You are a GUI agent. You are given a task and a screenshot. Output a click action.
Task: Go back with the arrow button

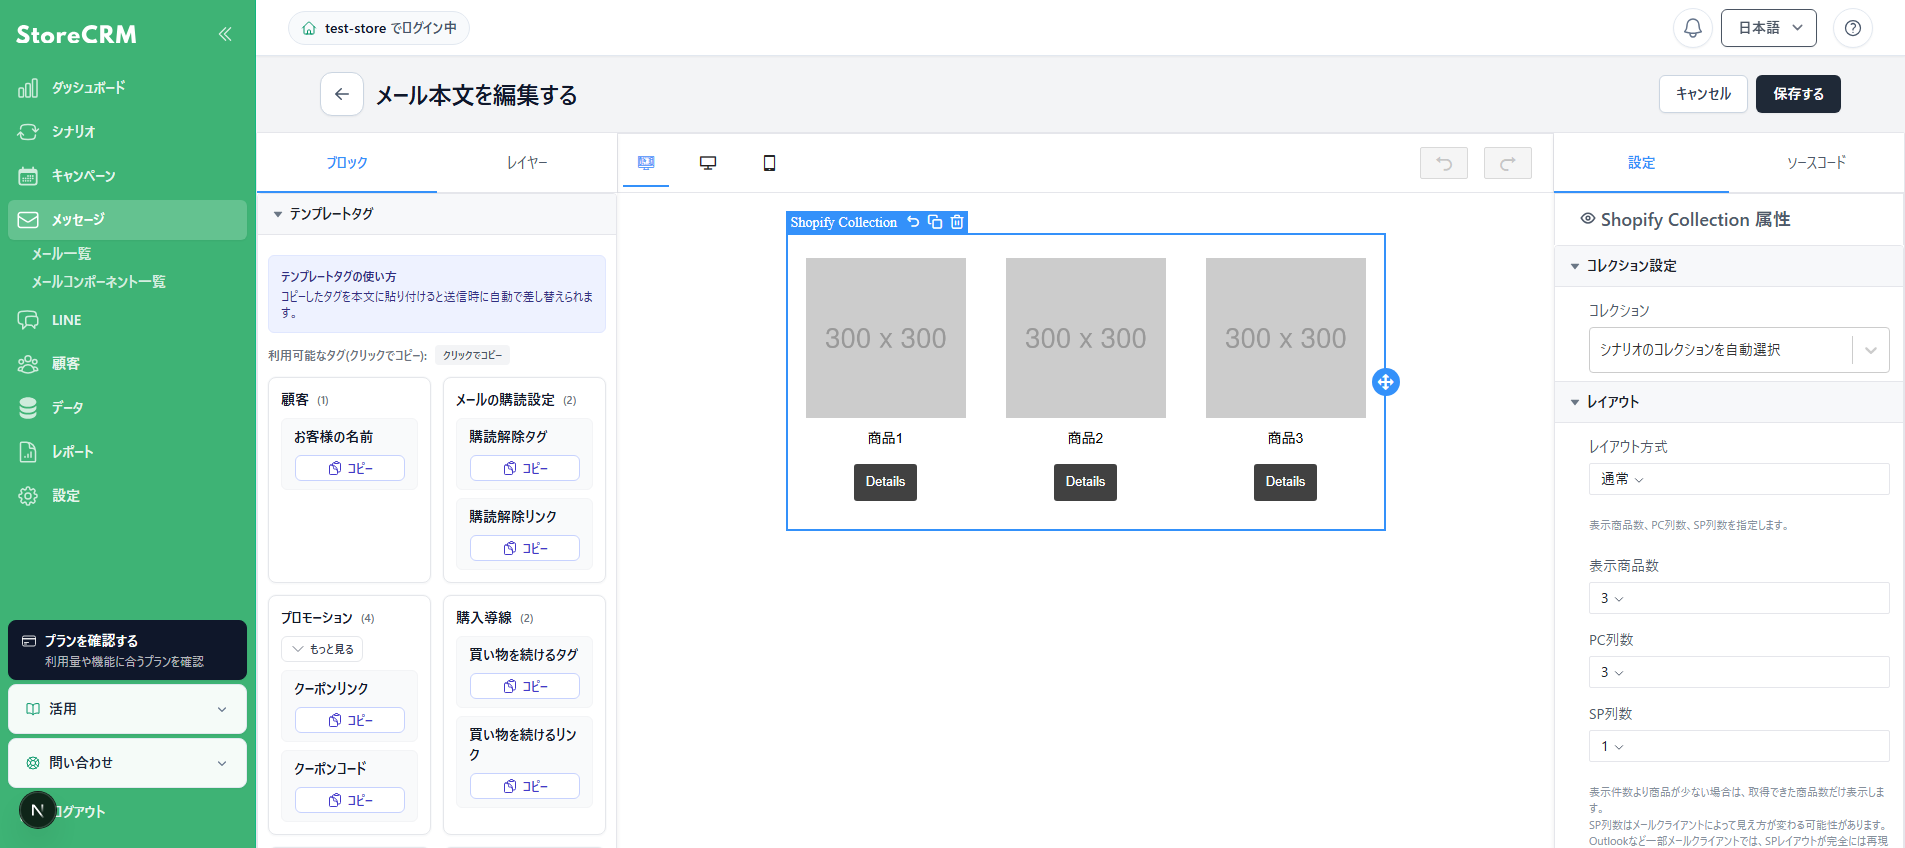tap(342, 94)
